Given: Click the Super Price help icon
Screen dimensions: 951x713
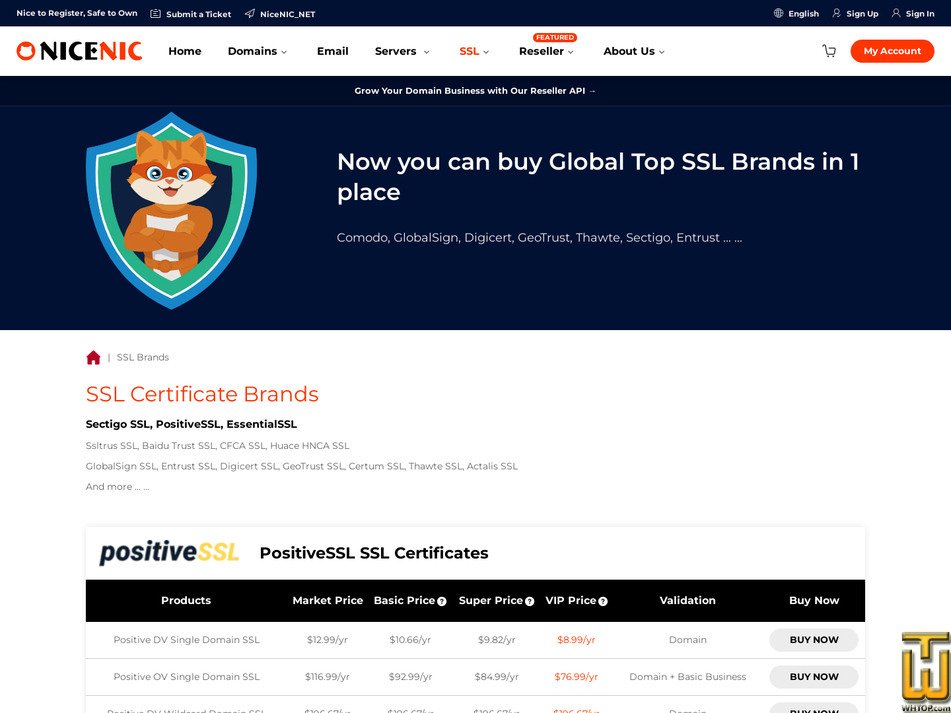Looking at the screenshot, I should [529, 601].
